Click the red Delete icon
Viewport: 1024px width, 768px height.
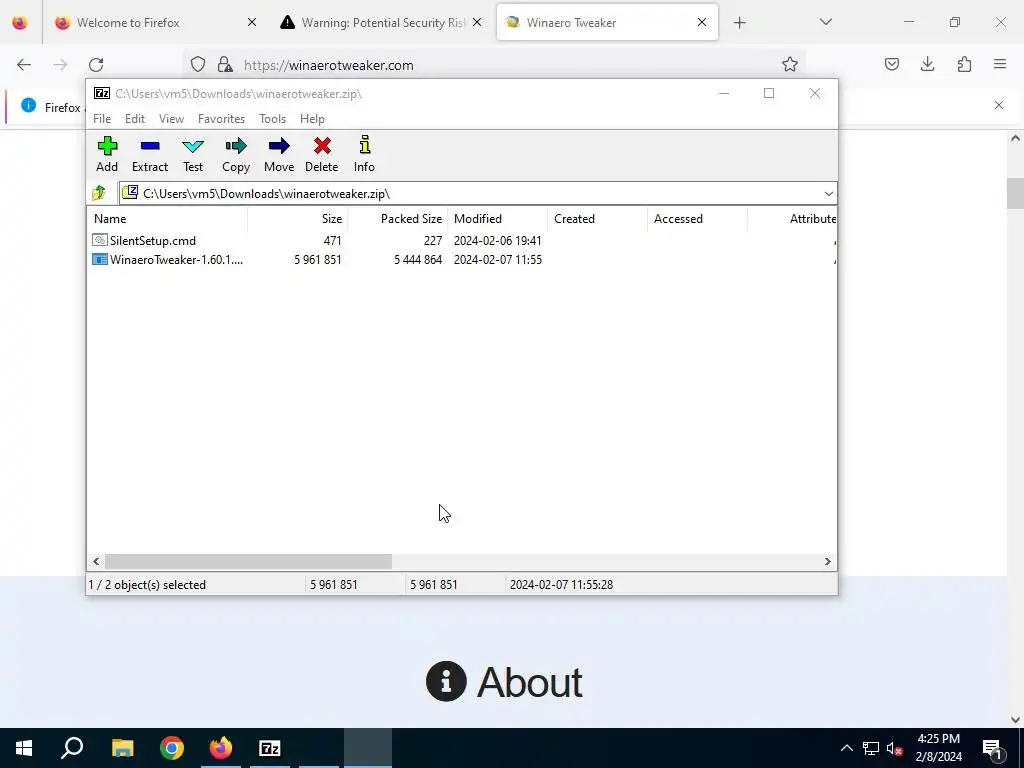pyautogui.click(x=322, y=146)
